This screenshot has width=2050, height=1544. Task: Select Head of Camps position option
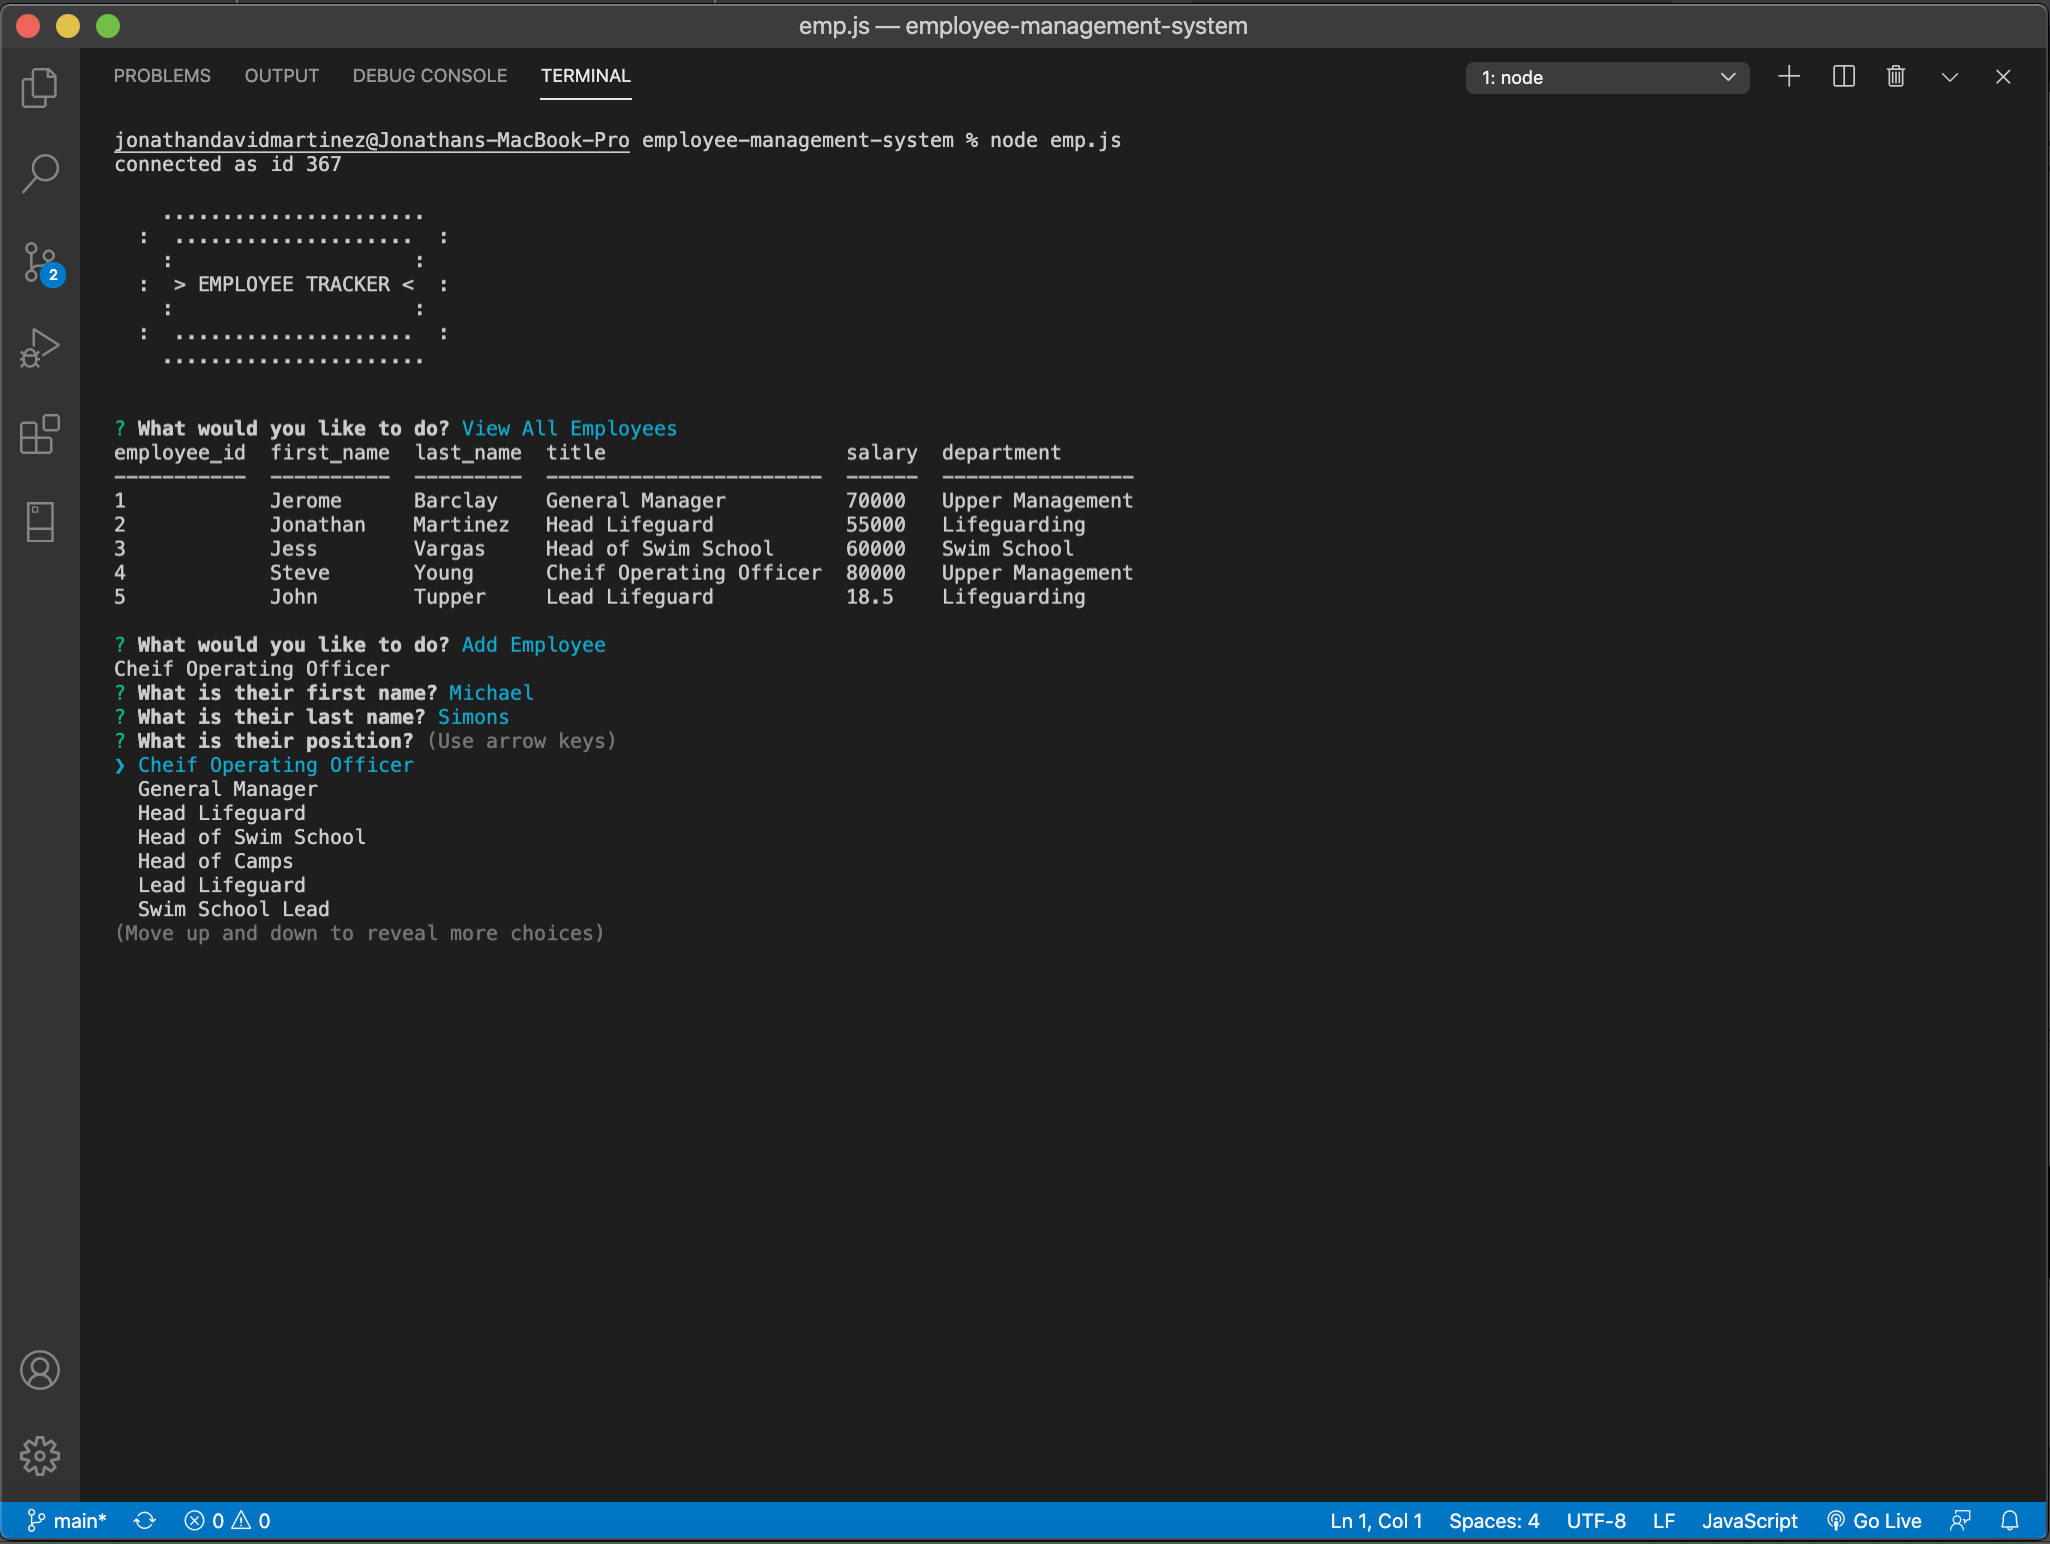click(215, 861)
